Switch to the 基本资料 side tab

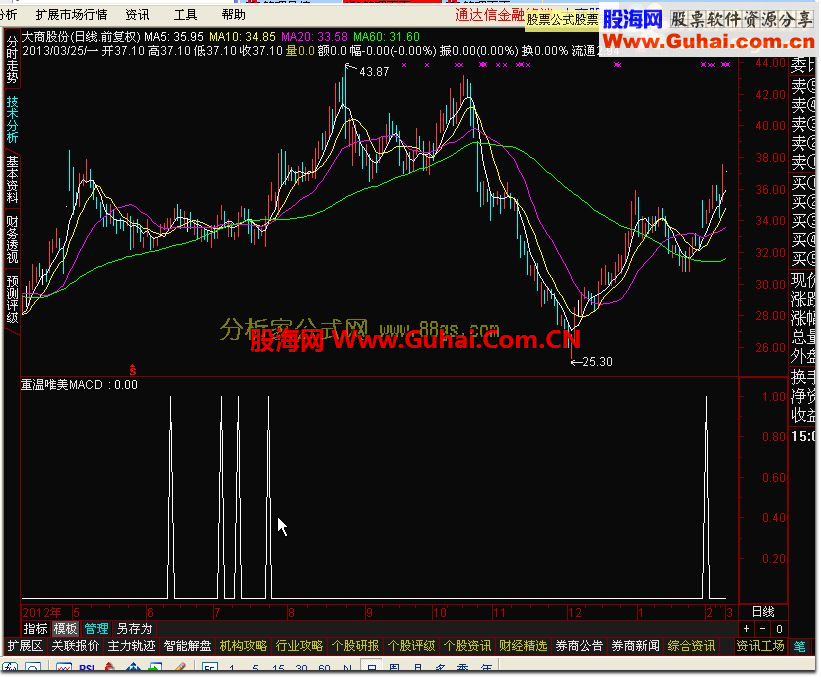(x=12, y=180)
